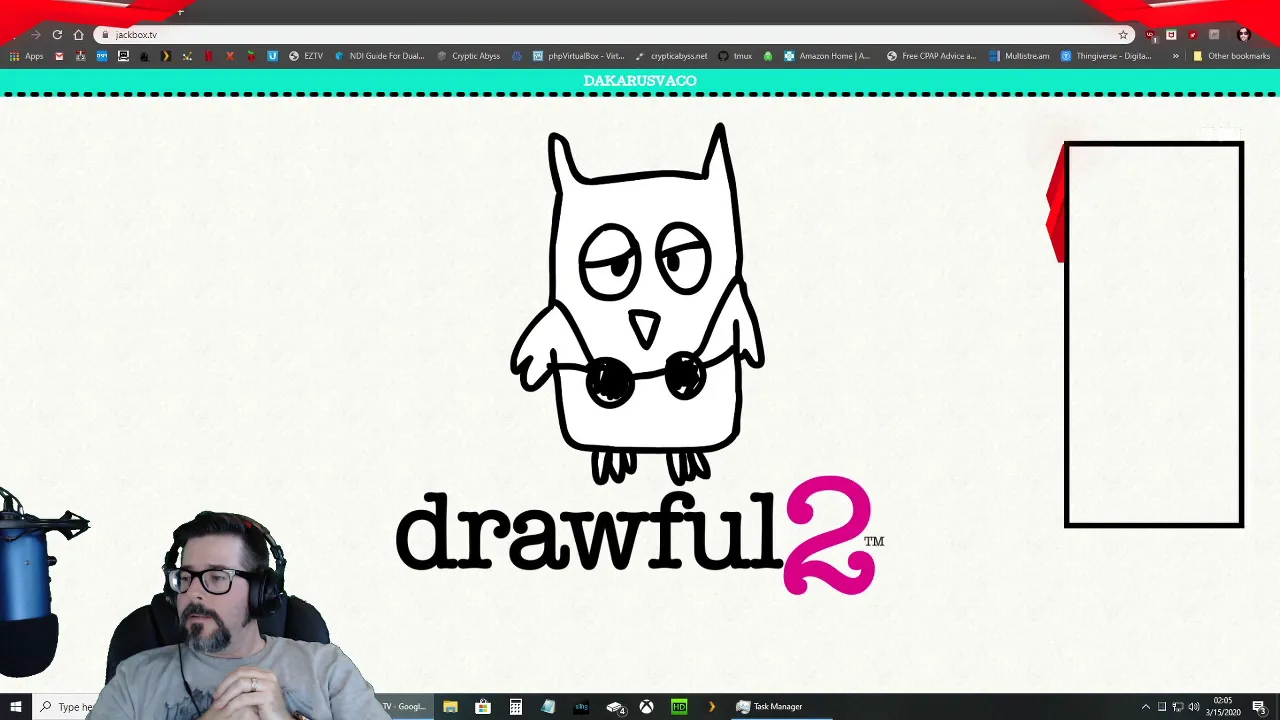Open Microsoft Store from the taskbar
Viewport: 1280px width, 720px height.
(x=483, y=707)
